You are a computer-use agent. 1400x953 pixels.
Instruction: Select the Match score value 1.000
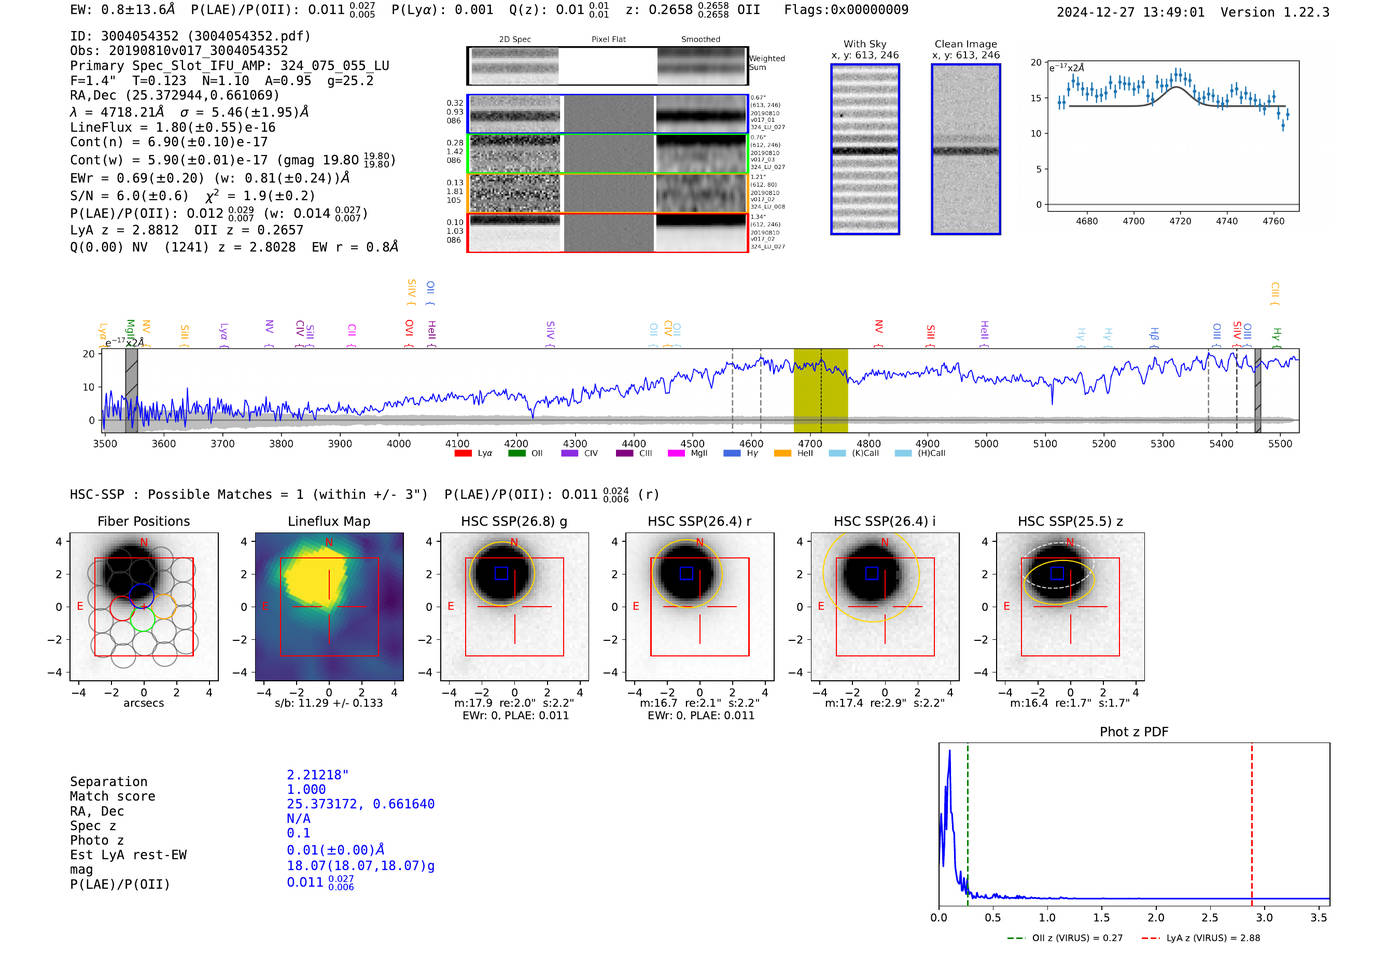click(306, 789)
